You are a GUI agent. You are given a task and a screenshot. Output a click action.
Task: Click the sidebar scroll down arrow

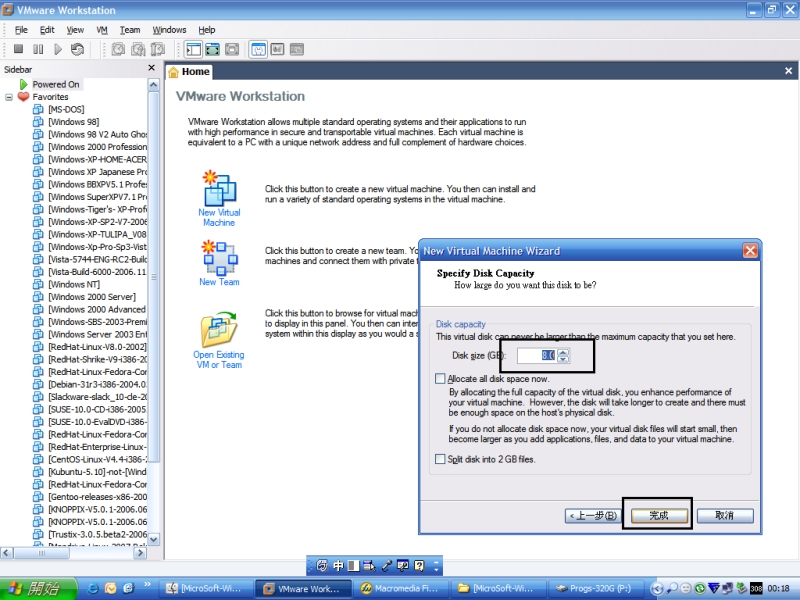tap(154, 539)
